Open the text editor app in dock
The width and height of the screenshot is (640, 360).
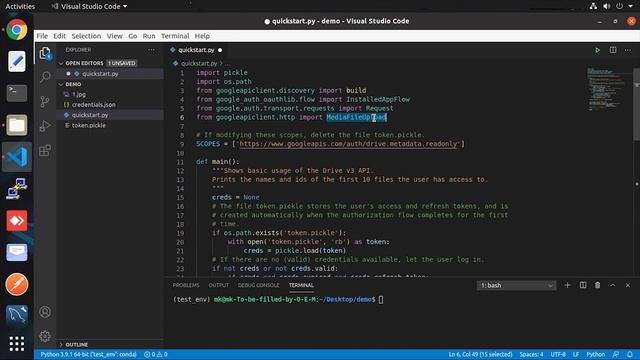tap(17, 61)
